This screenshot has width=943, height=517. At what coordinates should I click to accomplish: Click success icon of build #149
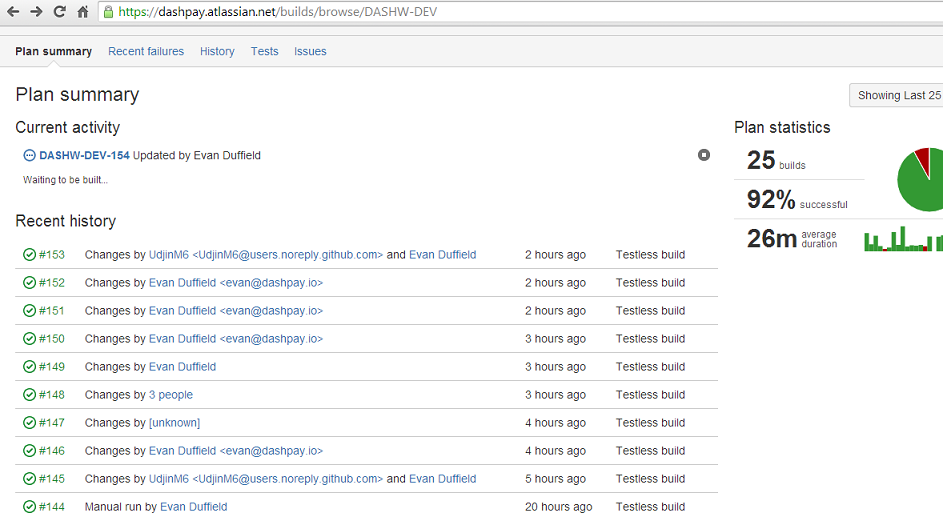click(x=29, y=367)
